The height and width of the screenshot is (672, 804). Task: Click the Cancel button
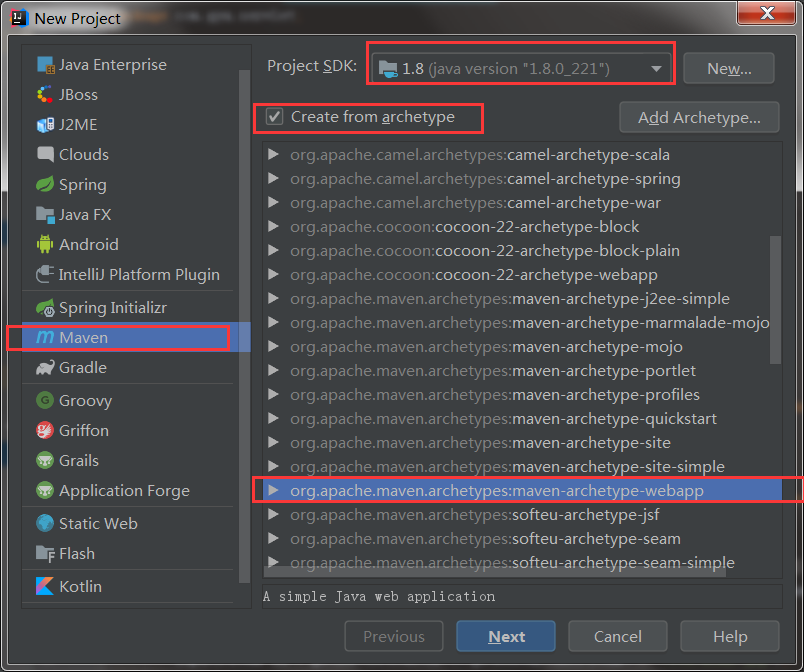point(618,636)
